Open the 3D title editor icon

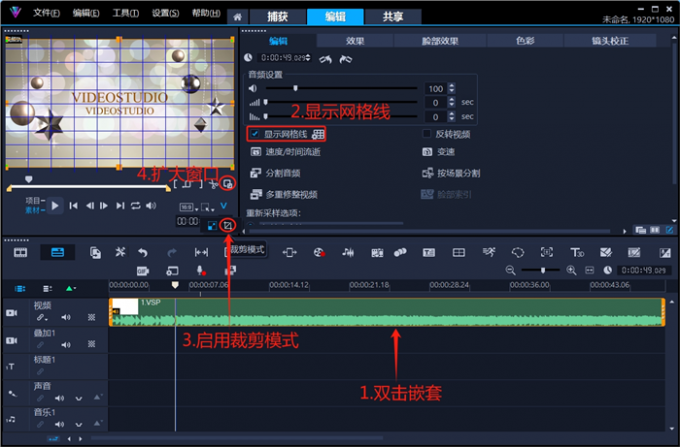point(577,252)
